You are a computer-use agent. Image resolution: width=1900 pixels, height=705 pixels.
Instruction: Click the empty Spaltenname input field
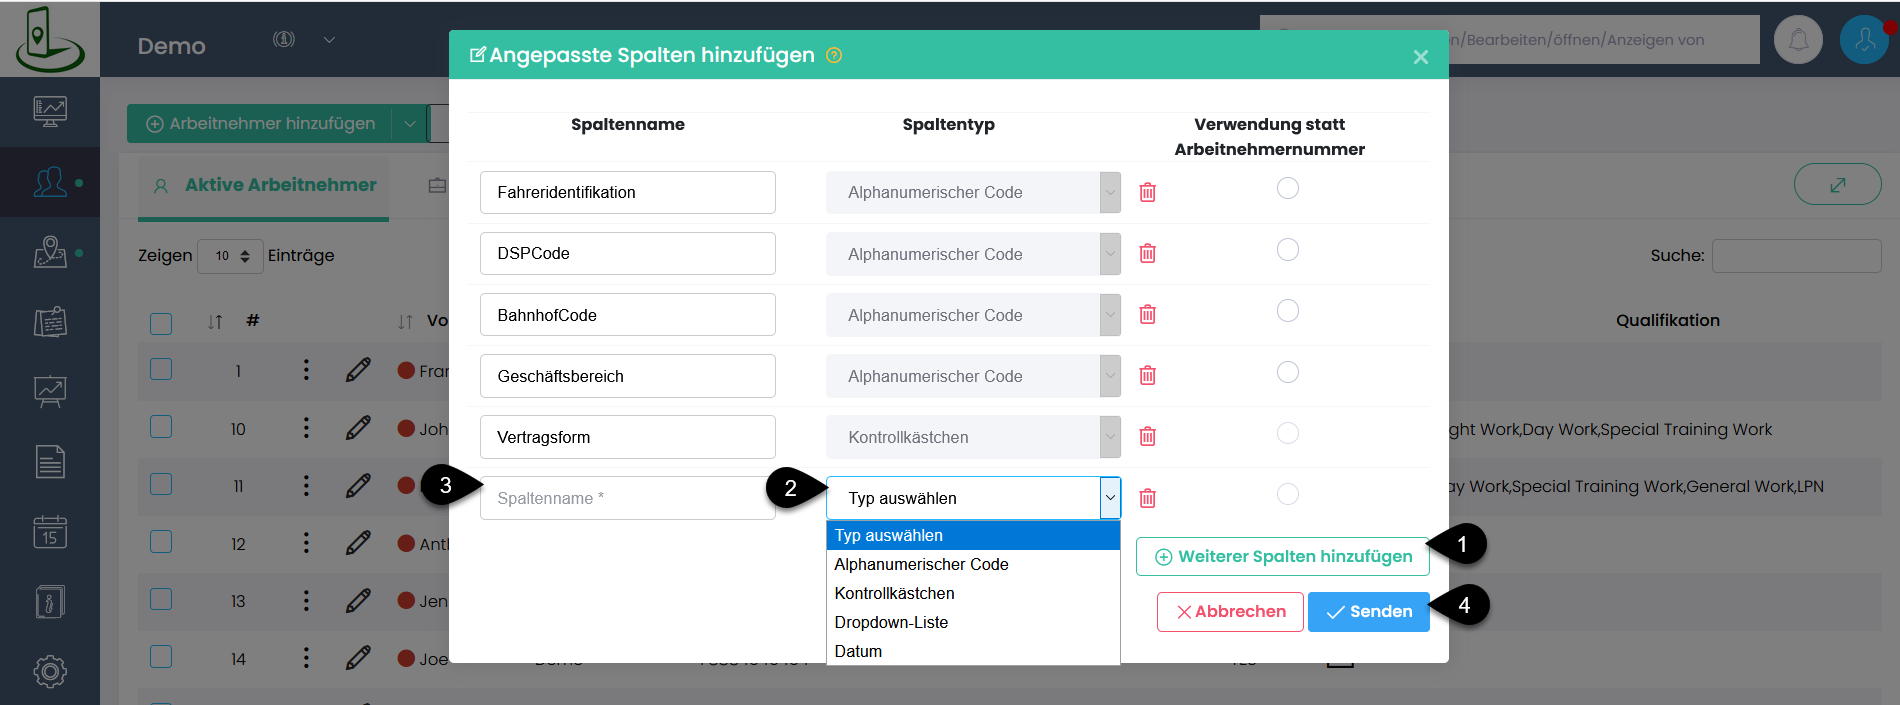(627, 498)
